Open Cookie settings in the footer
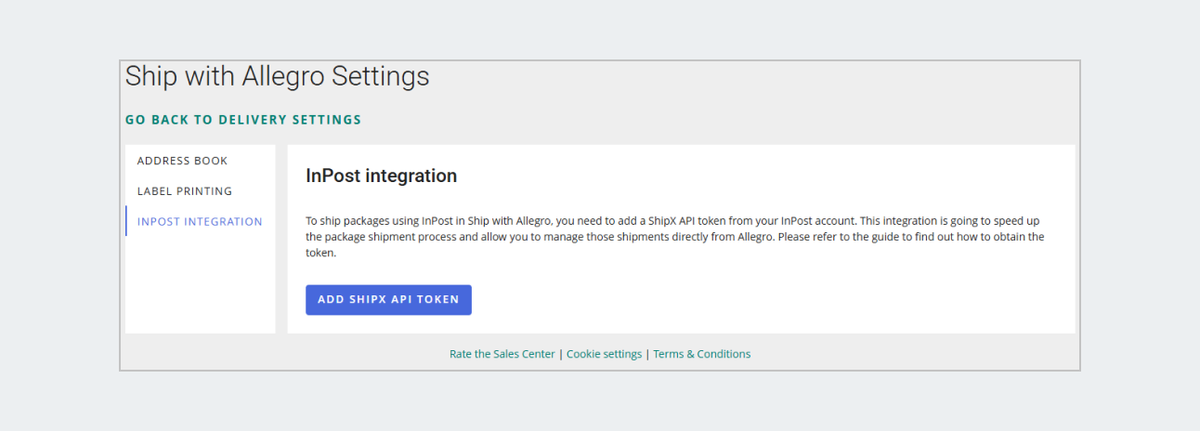The height and width of the screenshot is (431, 1200). (x=604, y=354)
